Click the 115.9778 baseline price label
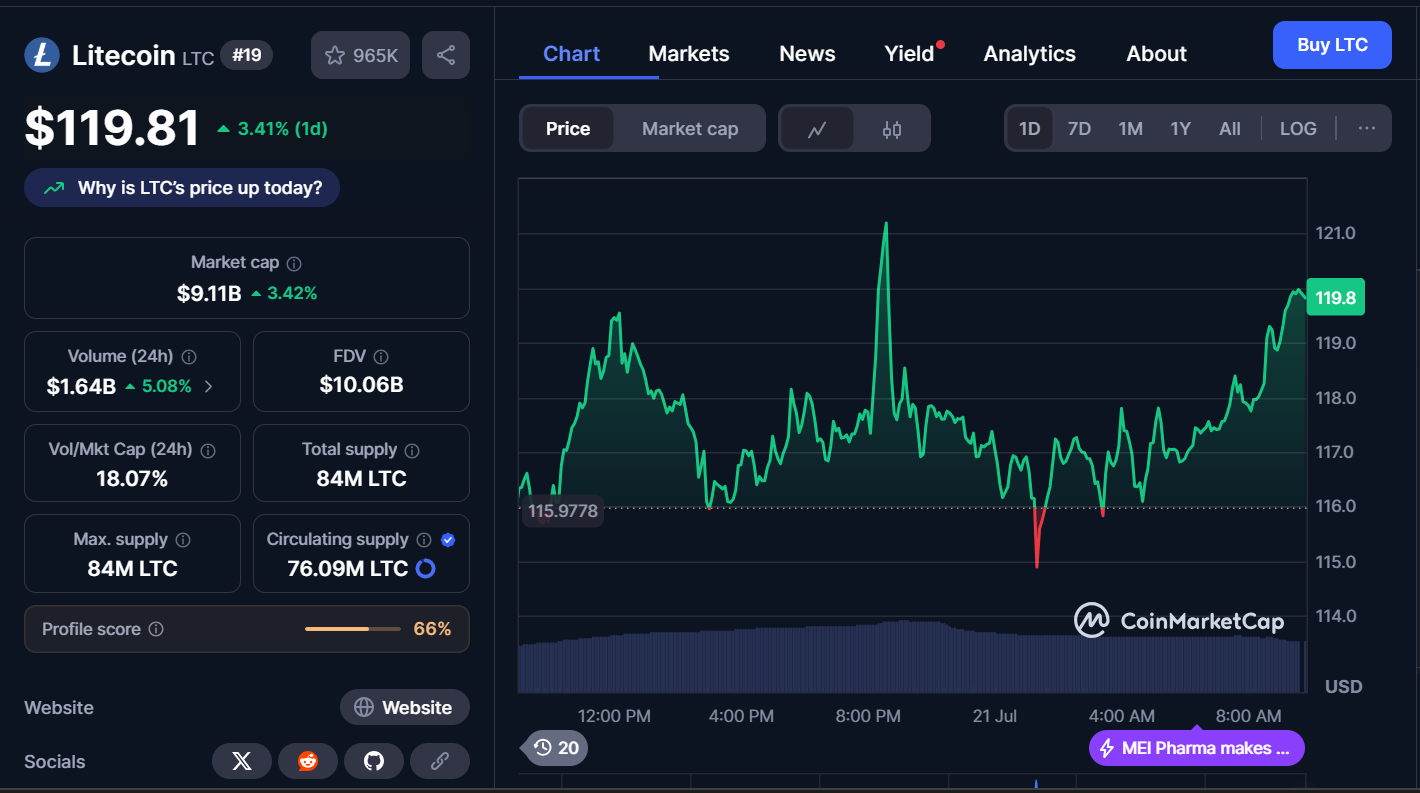 click(x=563, y=511)
